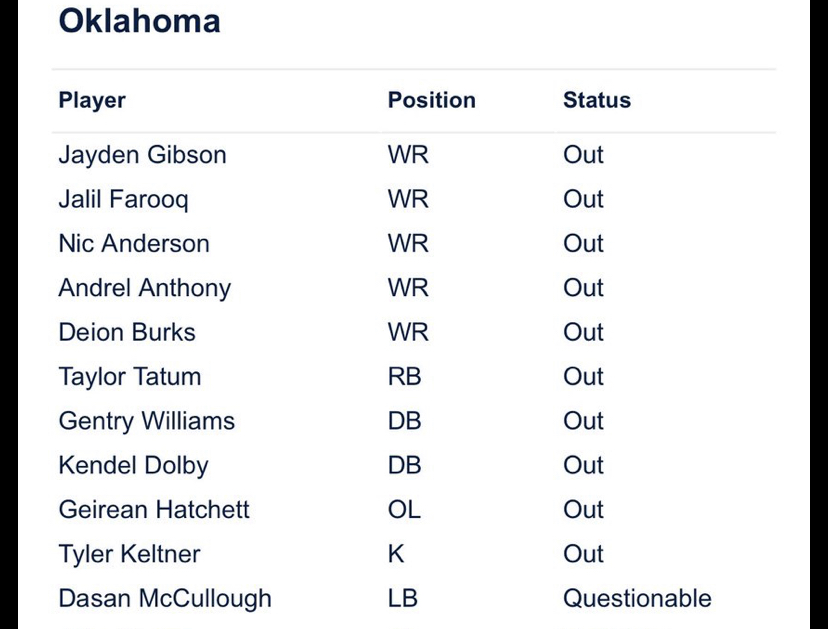Viewport: 828px width, 629px height.
Task: Choose Taylor Tatum's name
Action: click(x=130, y=377)
